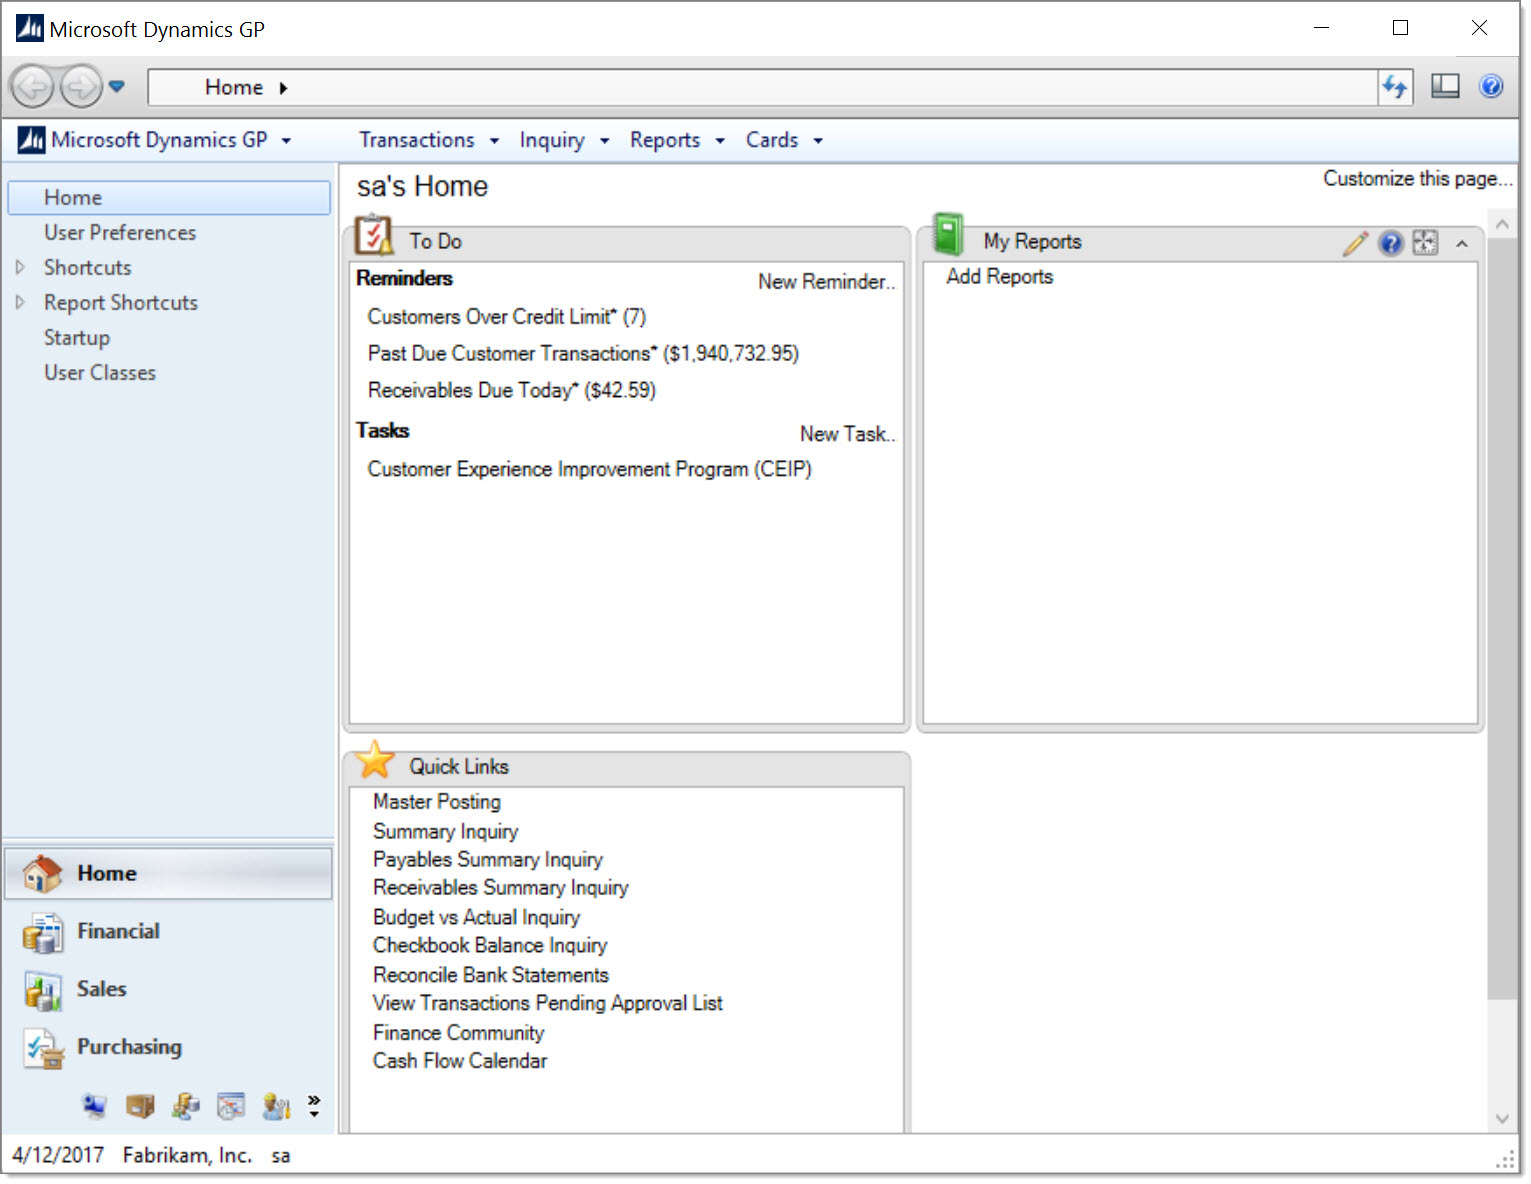Viewport: 1531px width, 1184px height.
Task: Click the Home house icon in navigation pane
Action: pyautogui.click(x=42, y=873)
